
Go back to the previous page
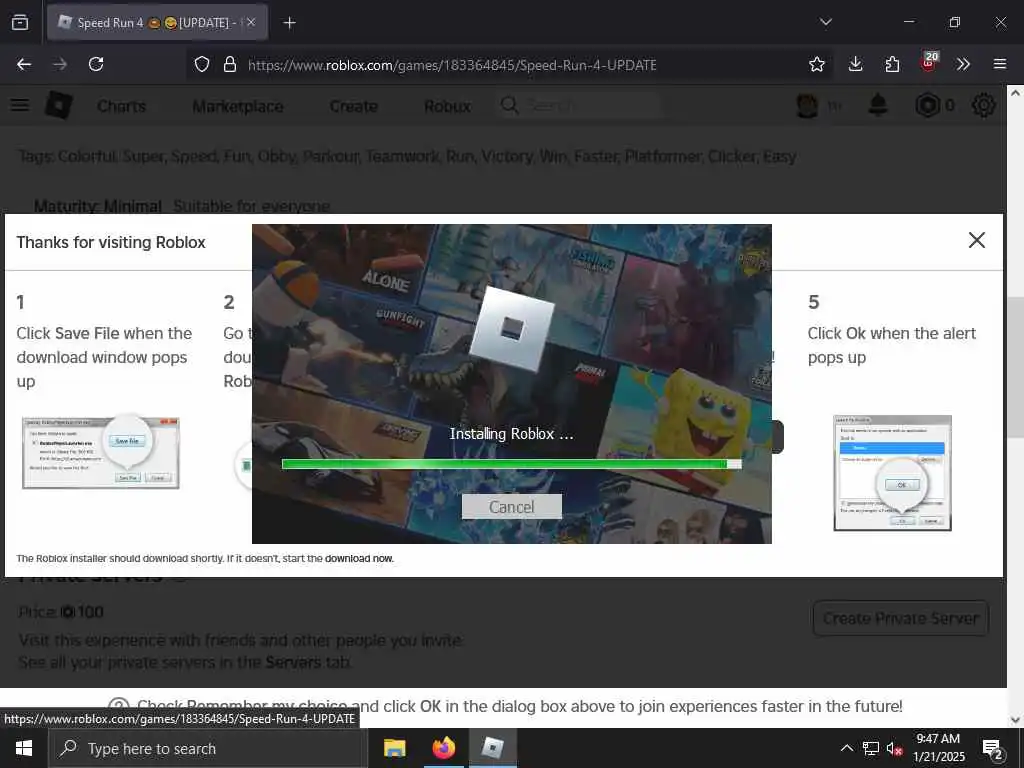click(24, 64)
